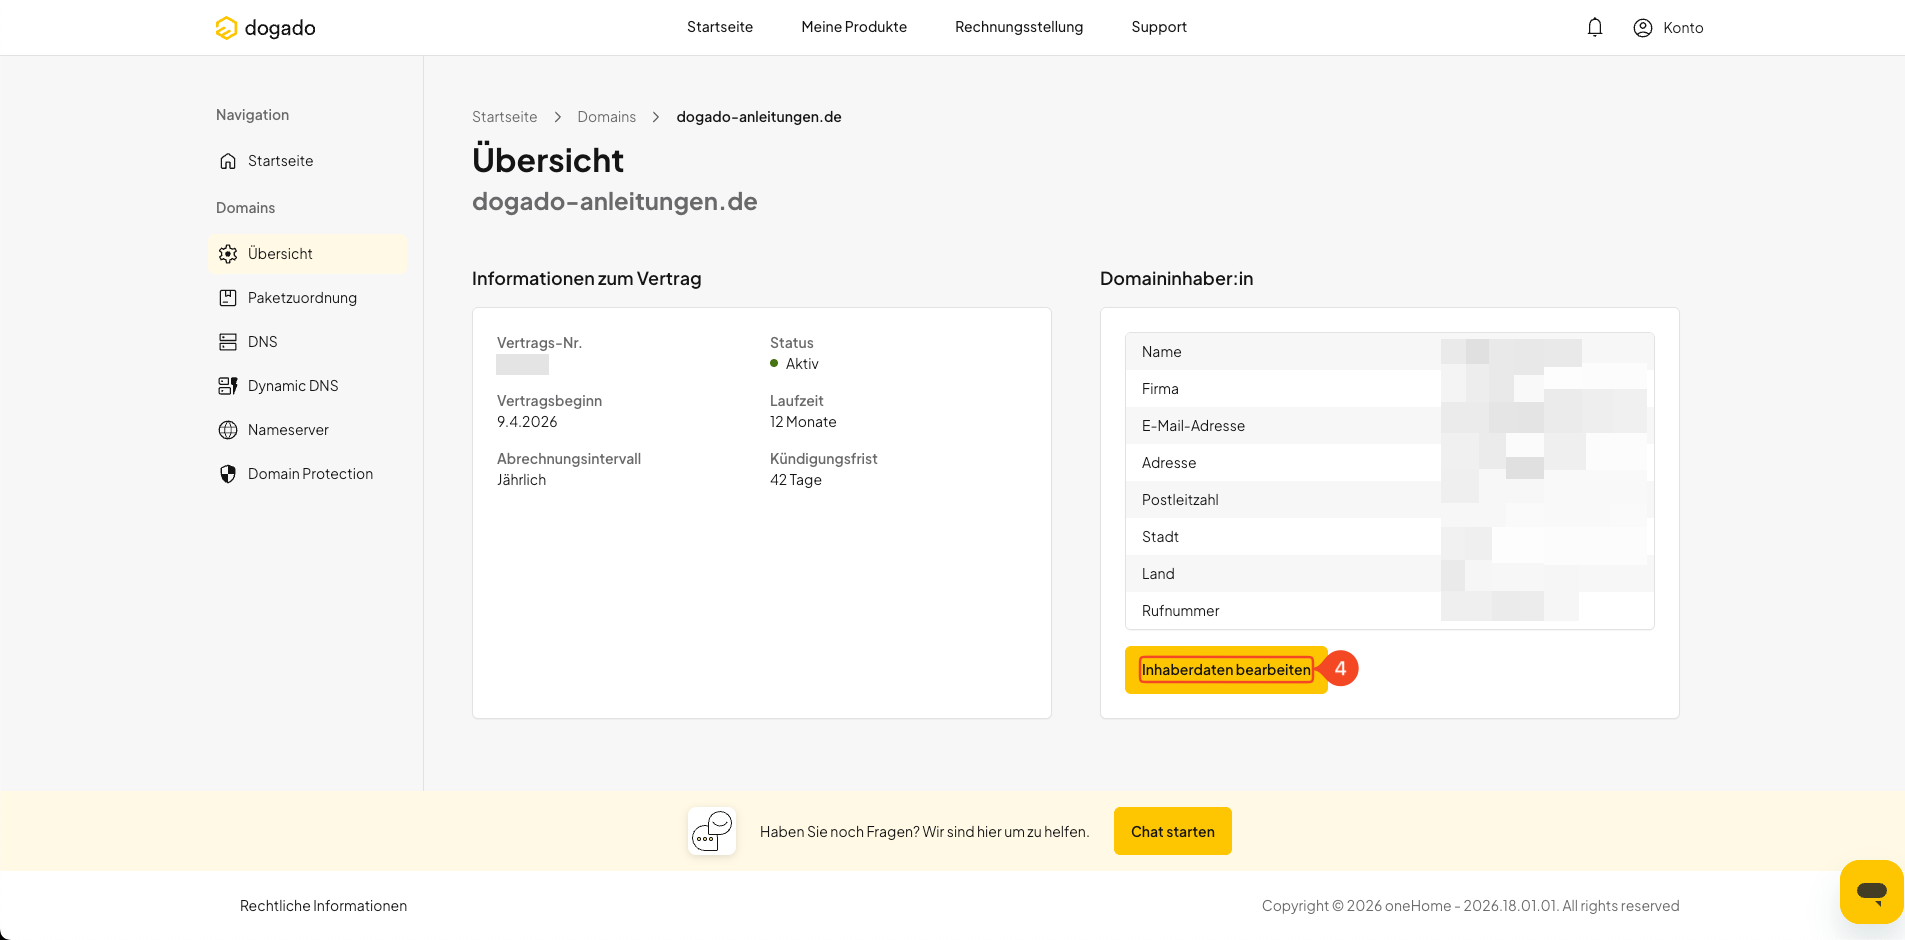This screenshot has width=1905, height=940.
Task: Click the Stadt row label
Action: (1160, 537)
